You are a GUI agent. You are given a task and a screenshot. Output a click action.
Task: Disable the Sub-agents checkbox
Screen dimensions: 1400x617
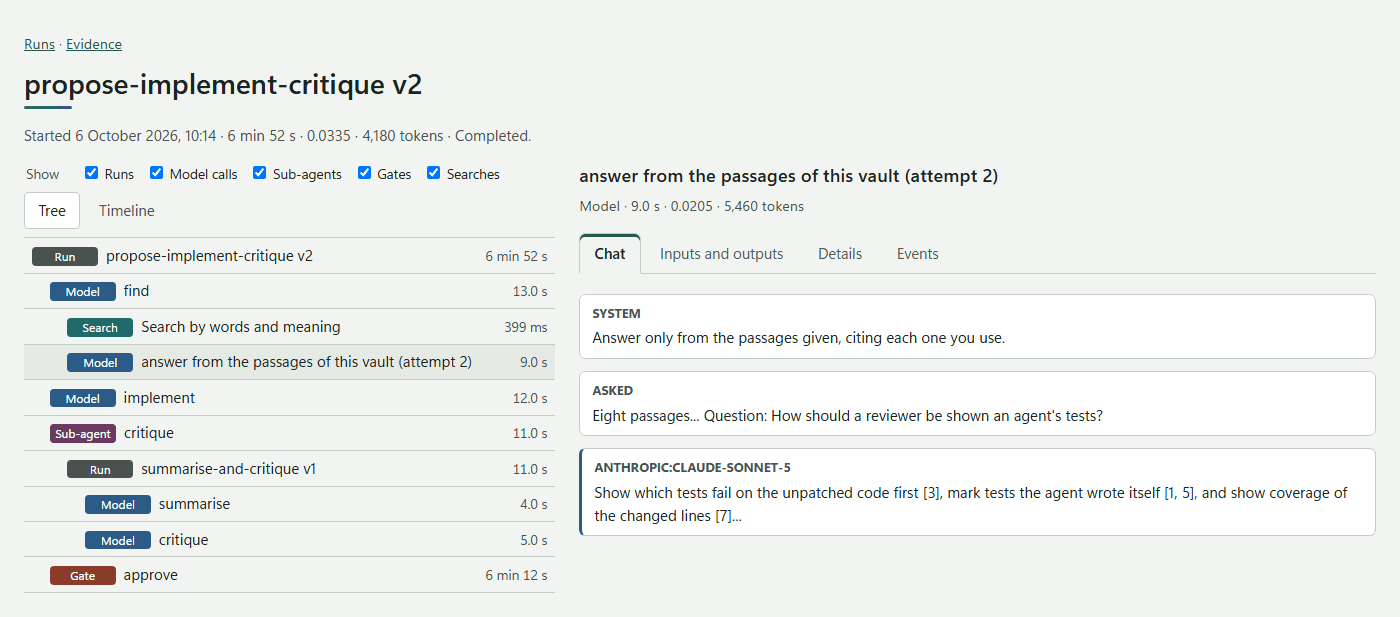click(260, 173)
